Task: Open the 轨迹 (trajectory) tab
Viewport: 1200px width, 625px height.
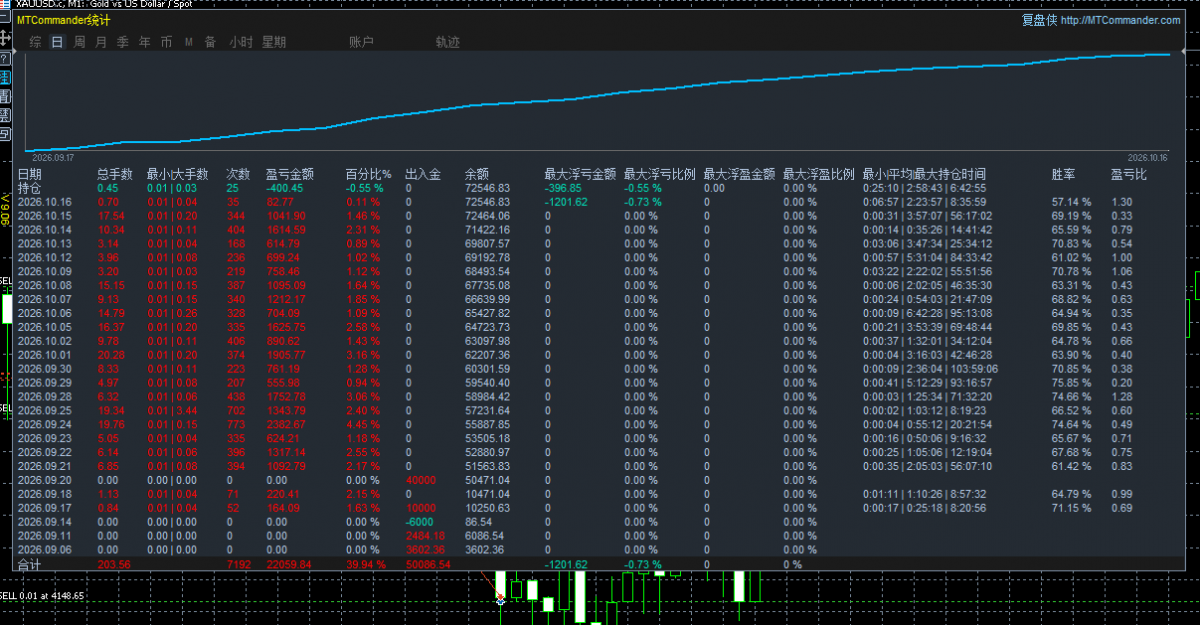Action: pyautogui.click(x=448, y=42)
